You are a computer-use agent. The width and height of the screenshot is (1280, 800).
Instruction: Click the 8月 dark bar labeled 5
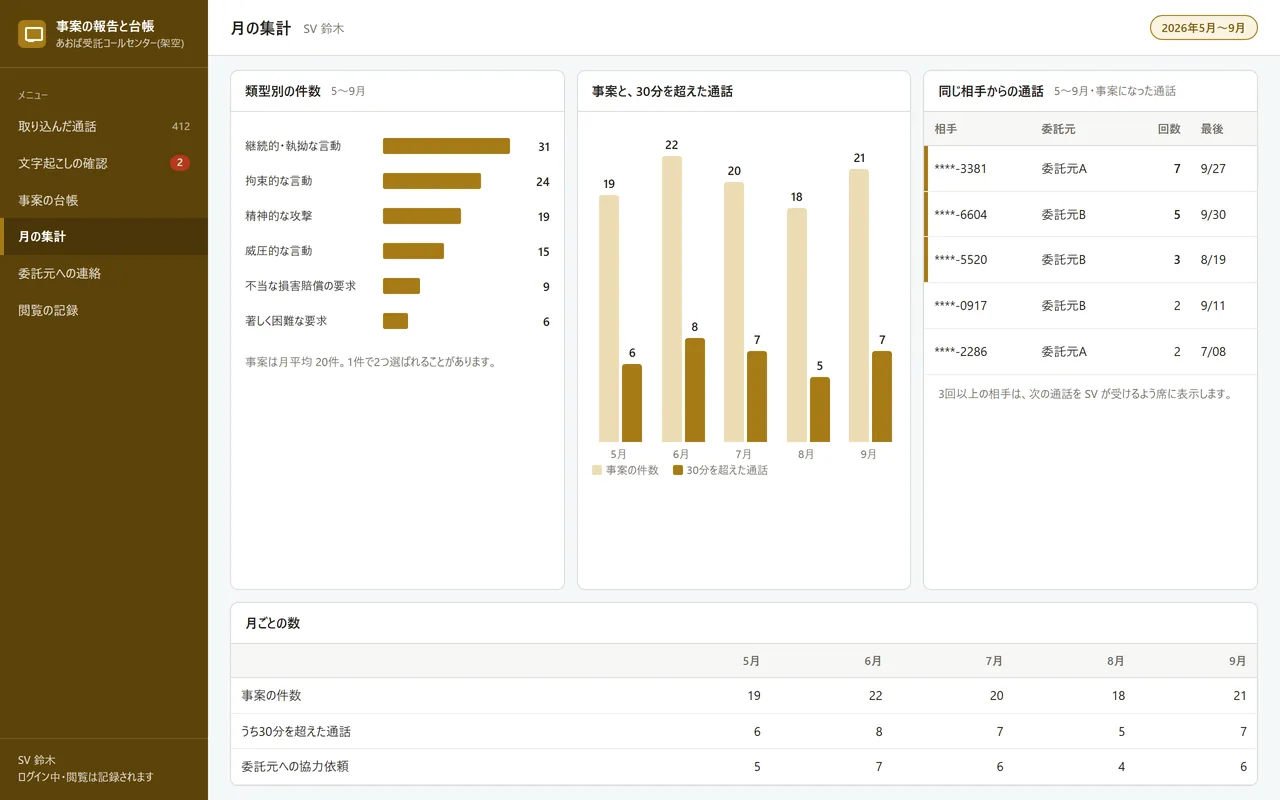820,409
